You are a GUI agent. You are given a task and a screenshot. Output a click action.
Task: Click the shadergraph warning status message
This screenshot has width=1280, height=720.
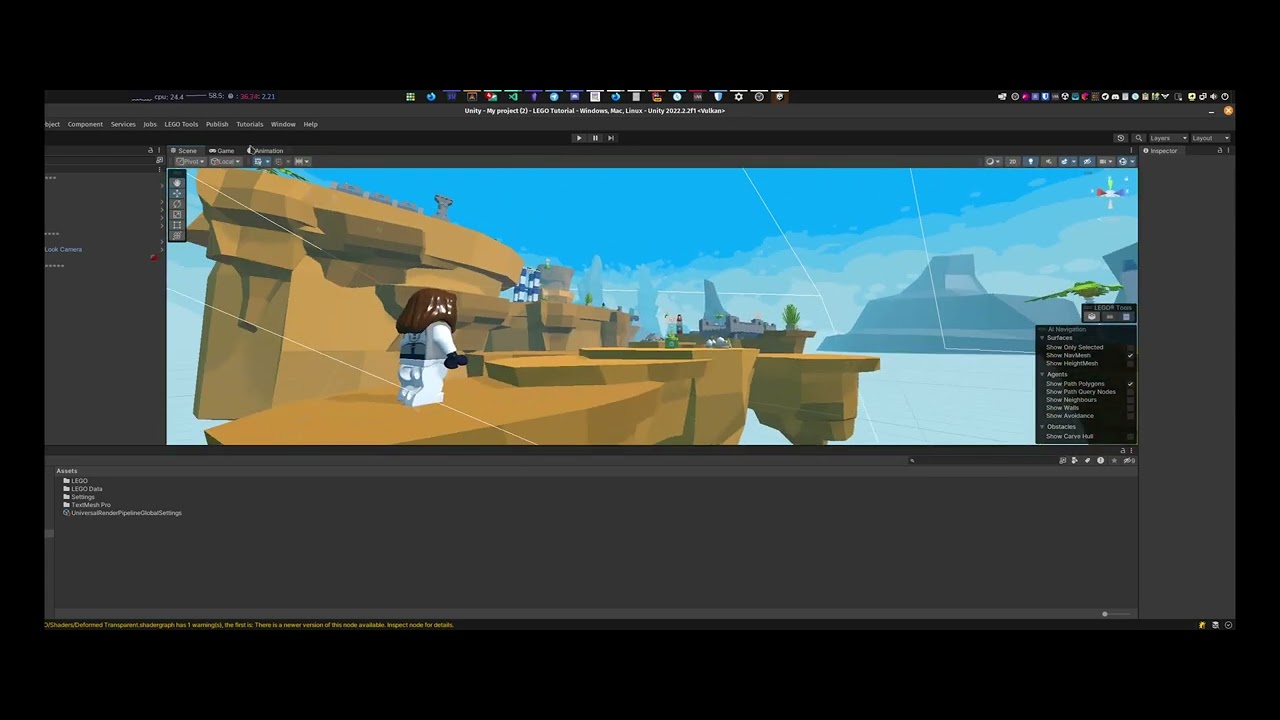(x=249, y=625)
